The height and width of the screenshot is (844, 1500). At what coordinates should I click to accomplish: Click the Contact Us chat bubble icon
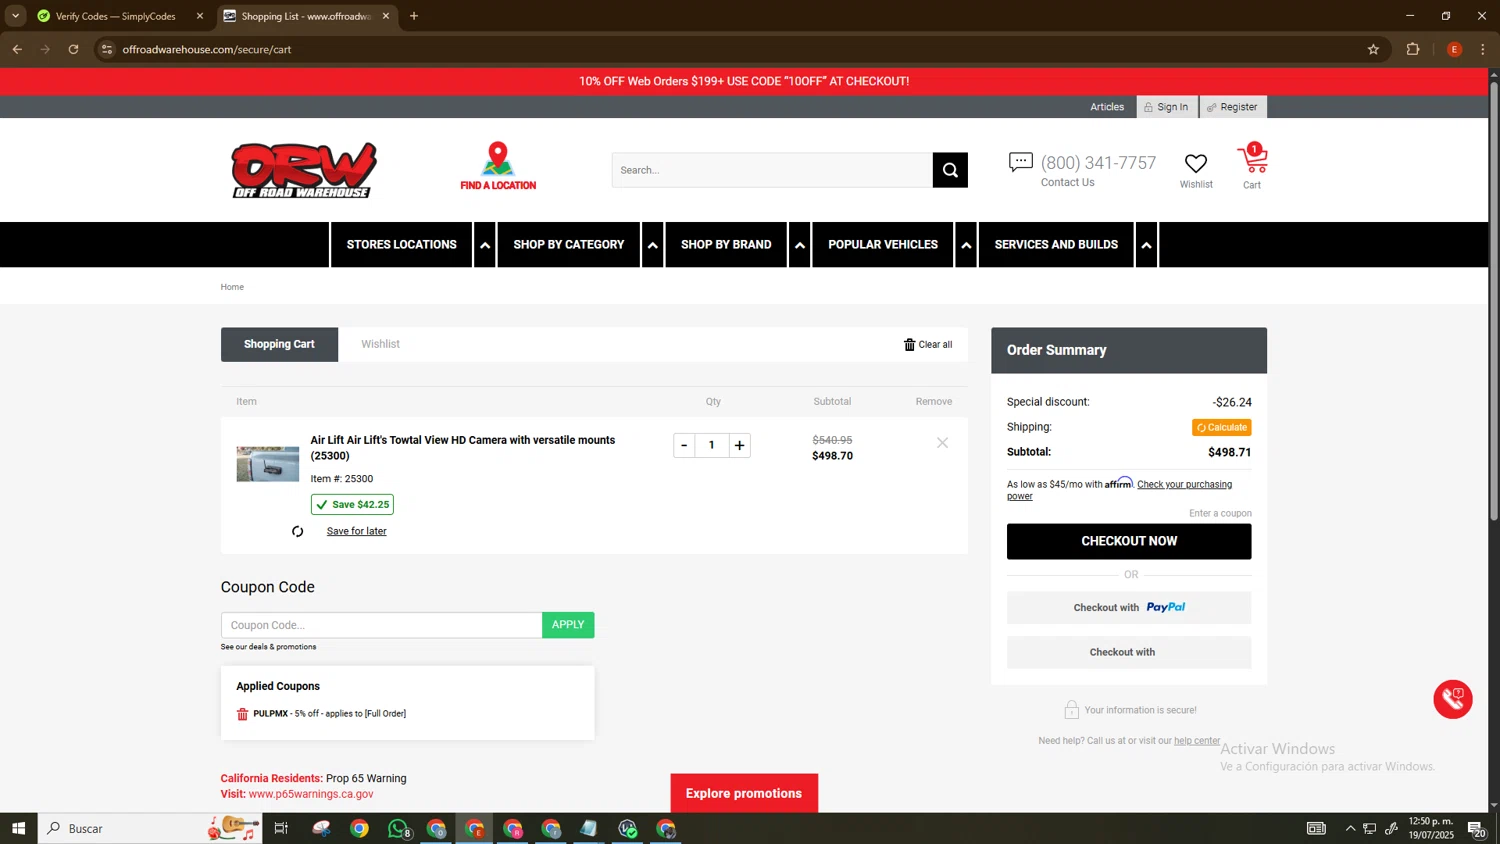click(x=1020, y=162)
